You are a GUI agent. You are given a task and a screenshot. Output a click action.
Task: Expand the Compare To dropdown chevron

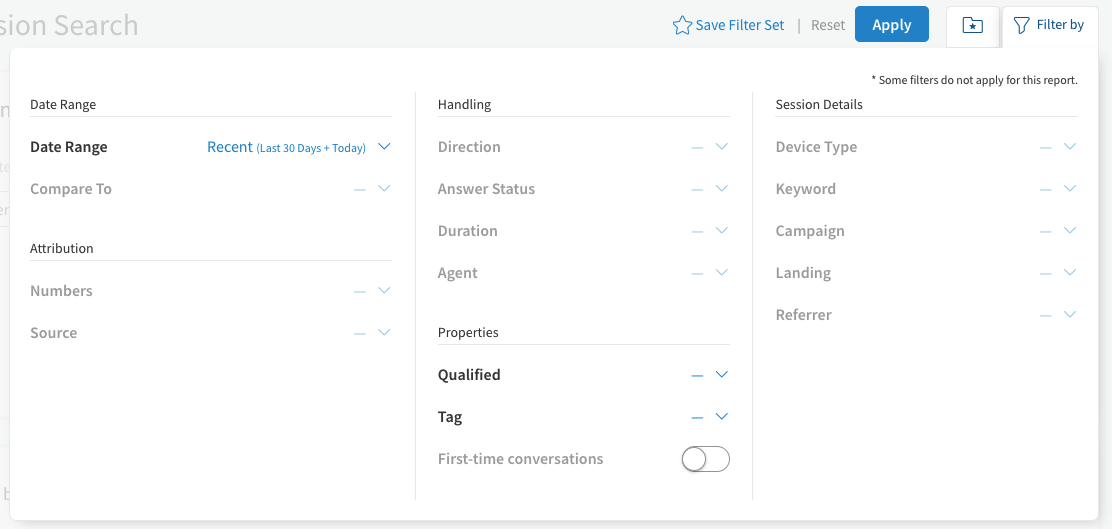[x=384, y=189]
